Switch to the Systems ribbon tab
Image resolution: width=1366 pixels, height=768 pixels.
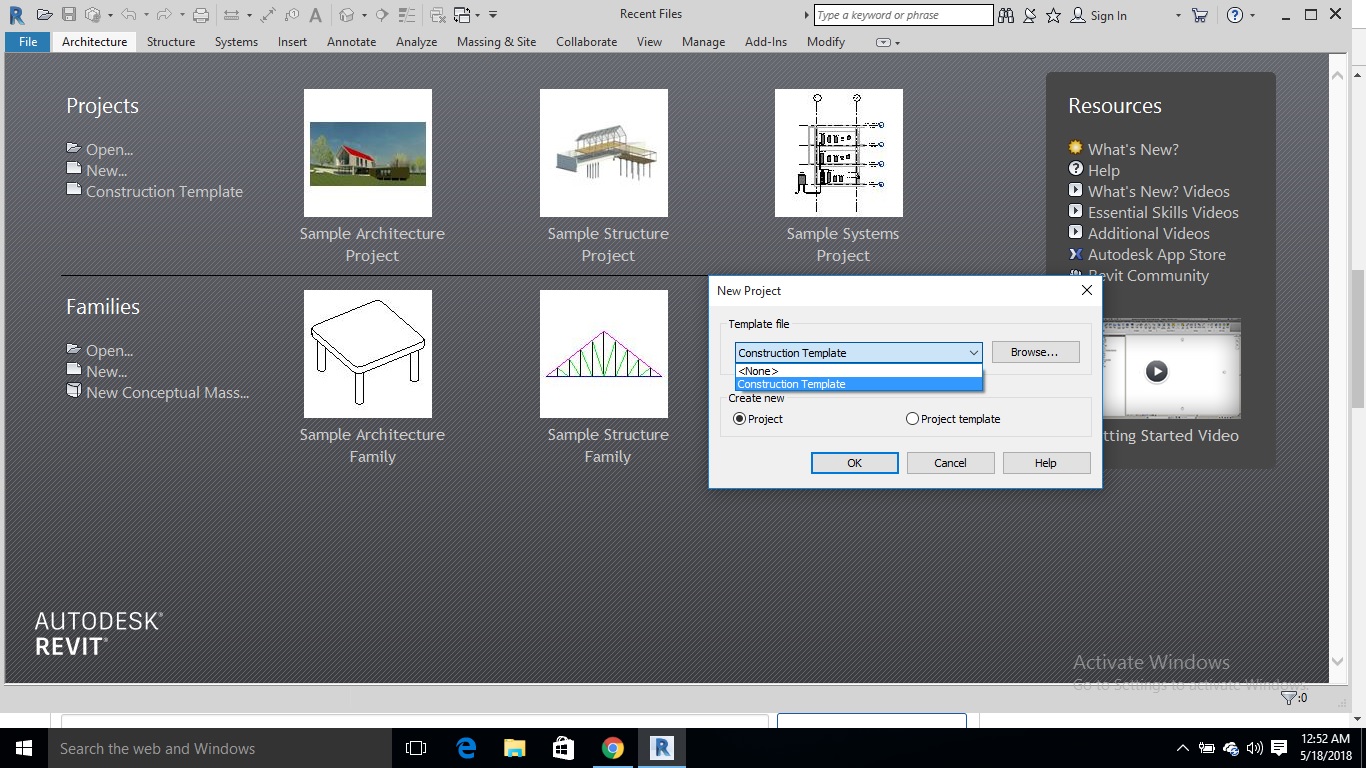tap(236, 42)
